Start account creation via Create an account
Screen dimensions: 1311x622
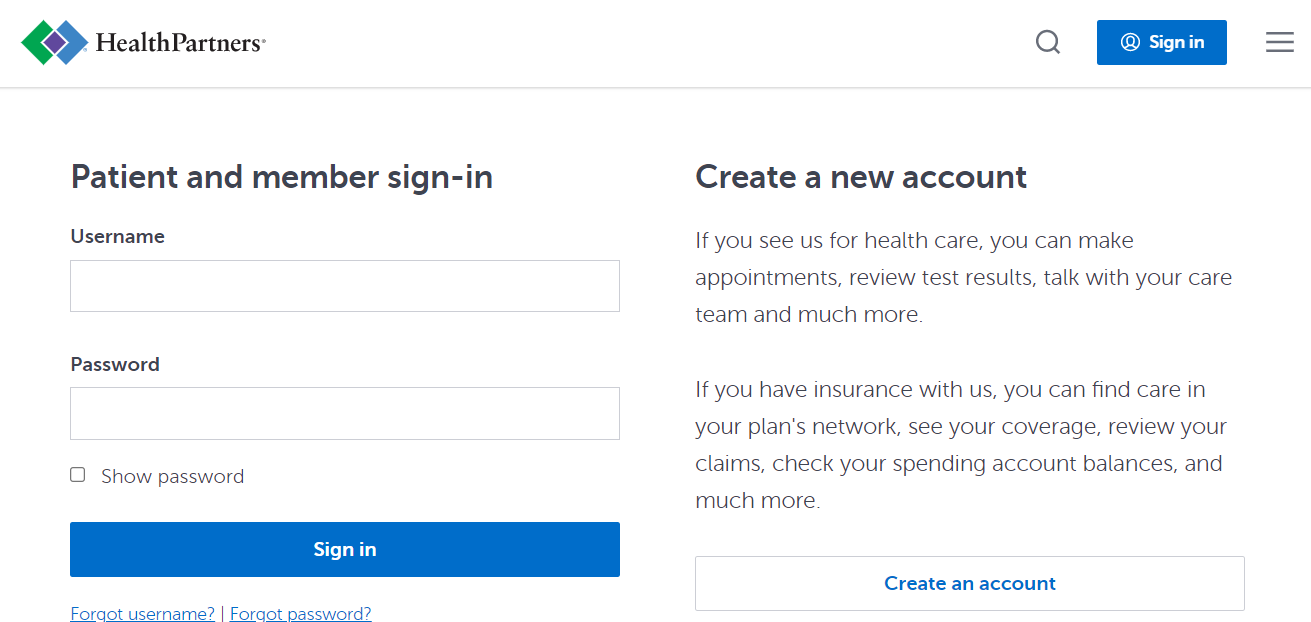coord(969,583)
